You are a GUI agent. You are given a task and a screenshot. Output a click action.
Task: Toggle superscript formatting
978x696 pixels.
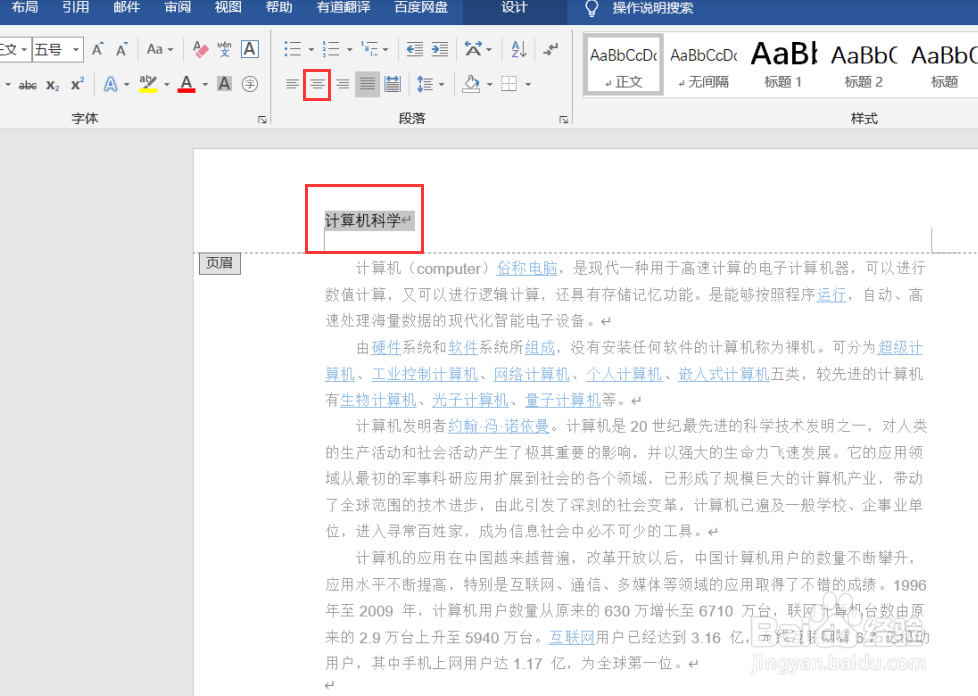[x=77, y=84]
